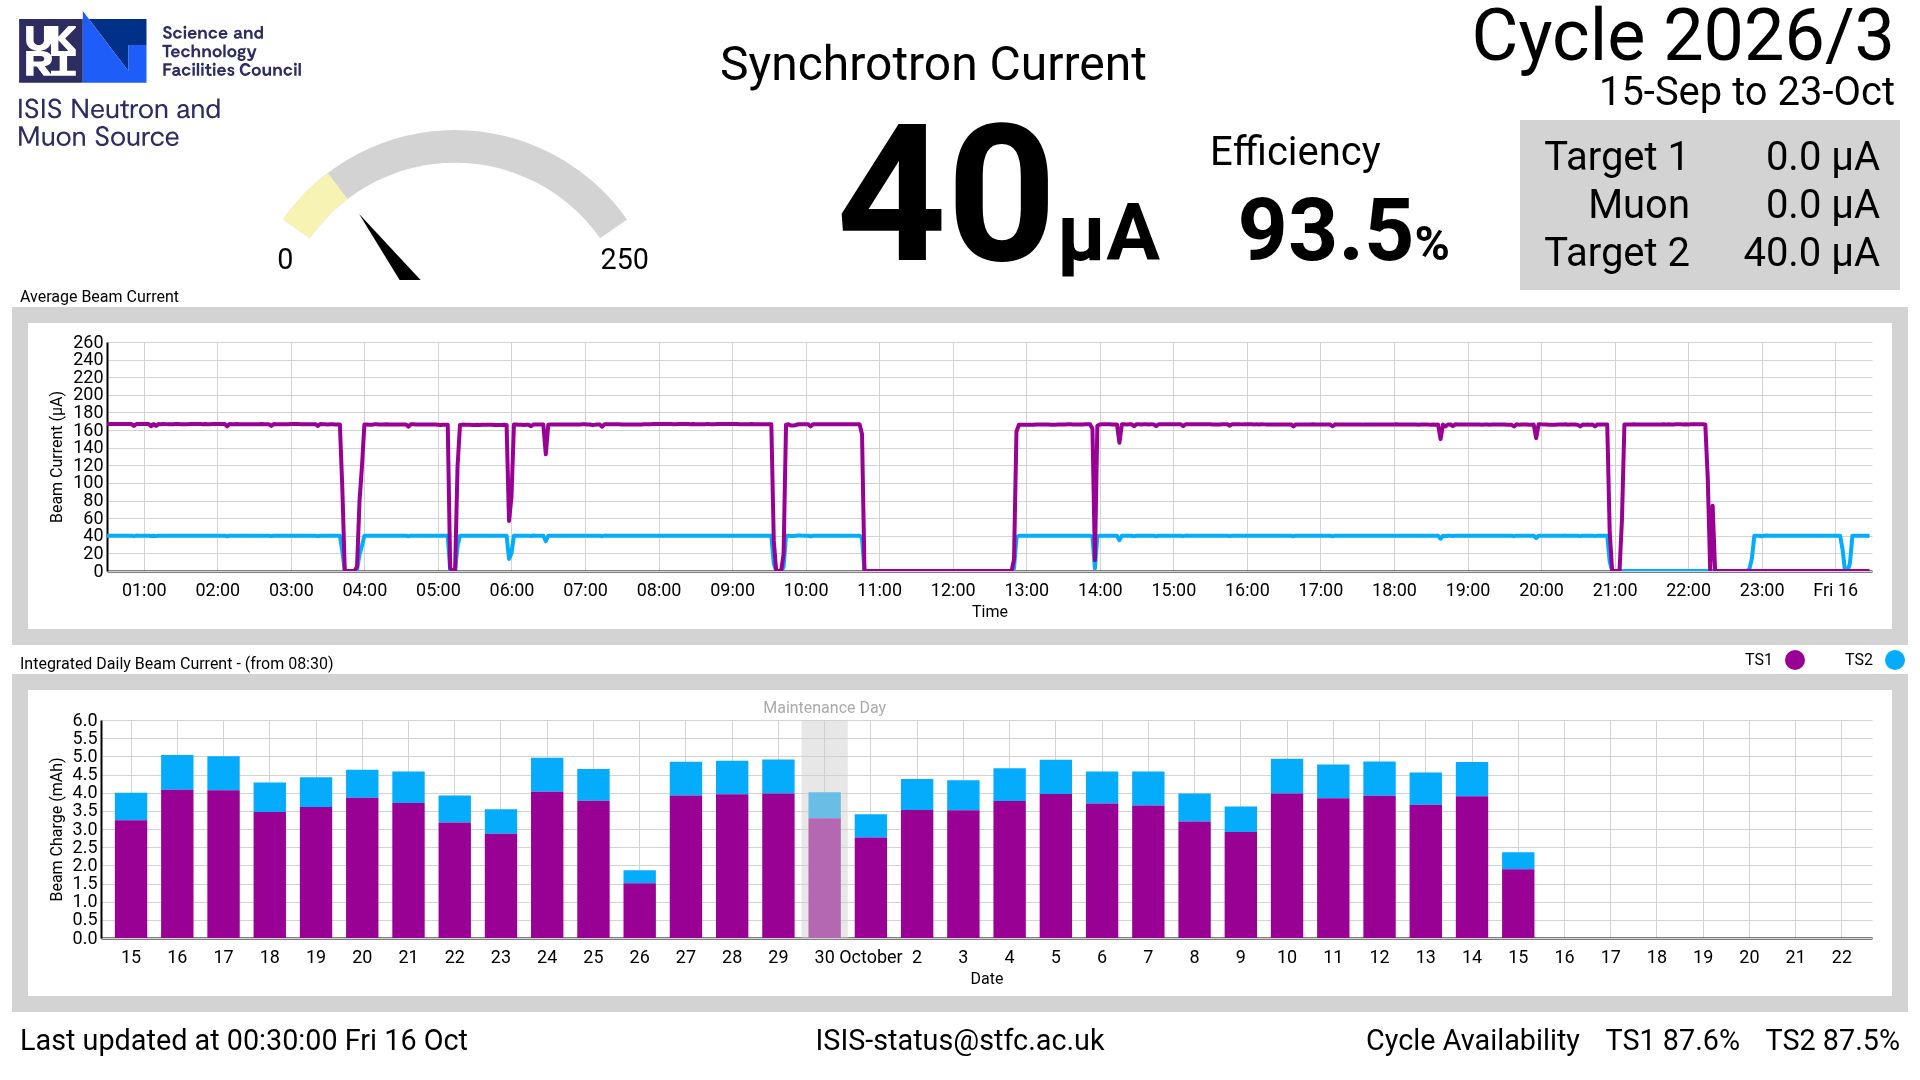Click the Target 2 40.0 µA value
Viewport: 1920px width, 1080px height.
[1811, 253]
